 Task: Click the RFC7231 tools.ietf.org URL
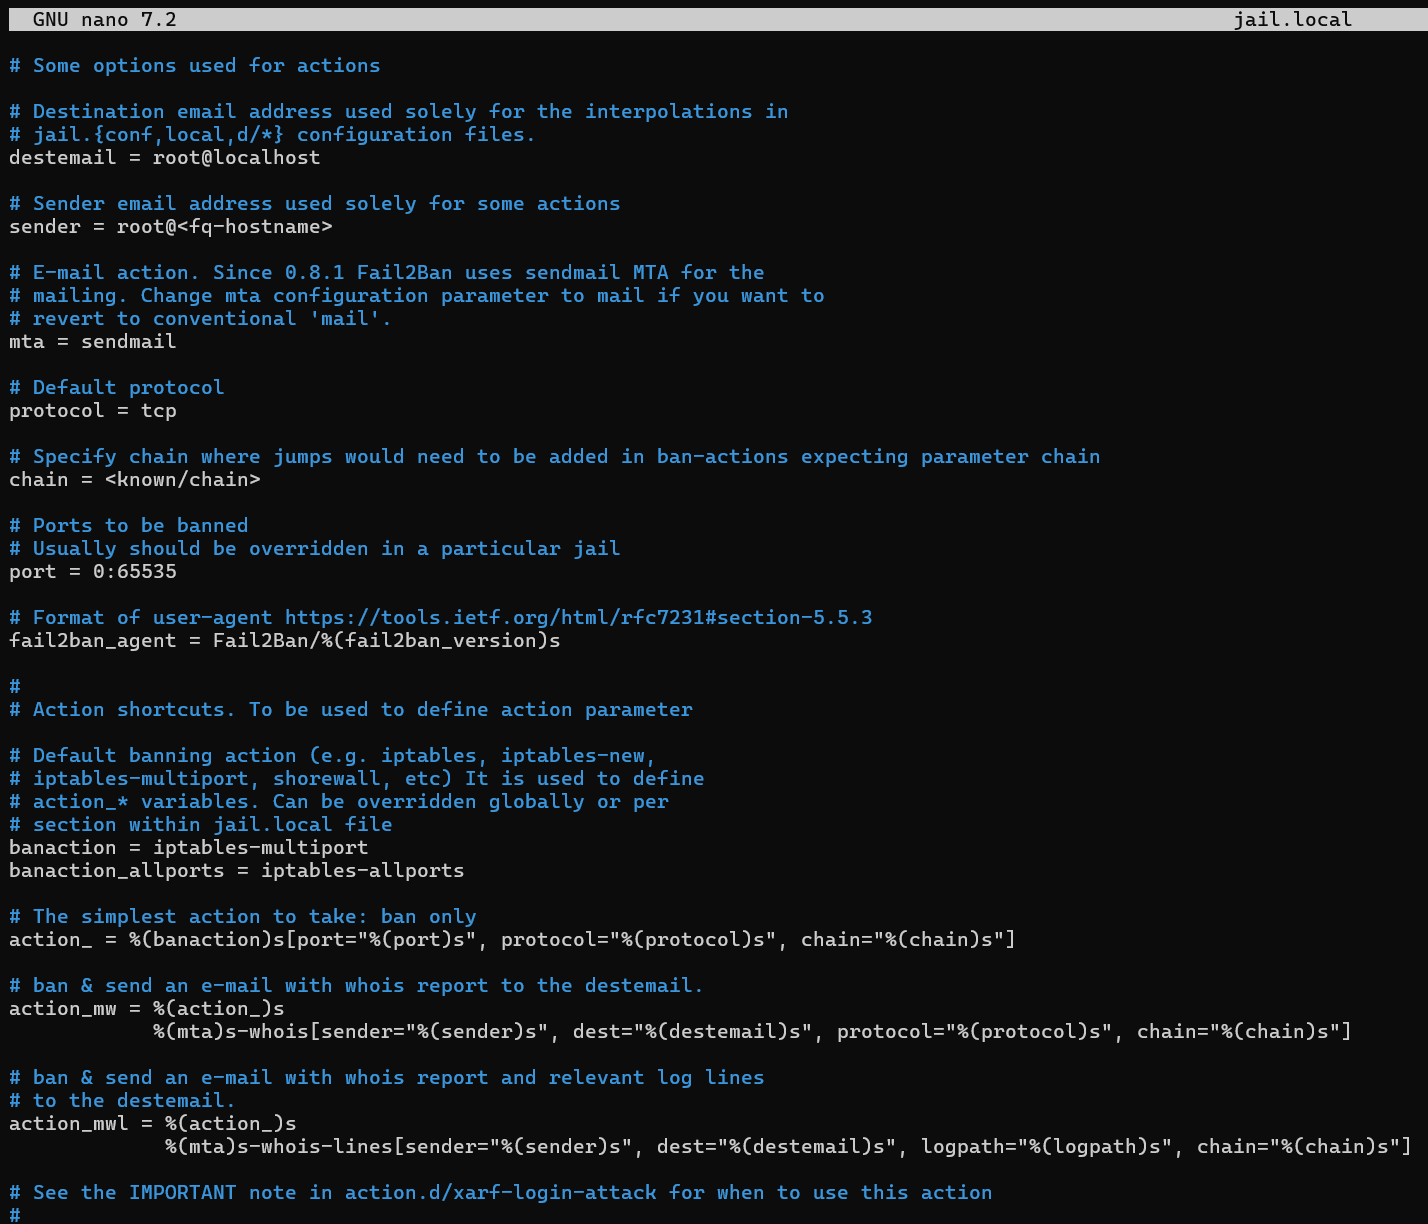(578, 618)
